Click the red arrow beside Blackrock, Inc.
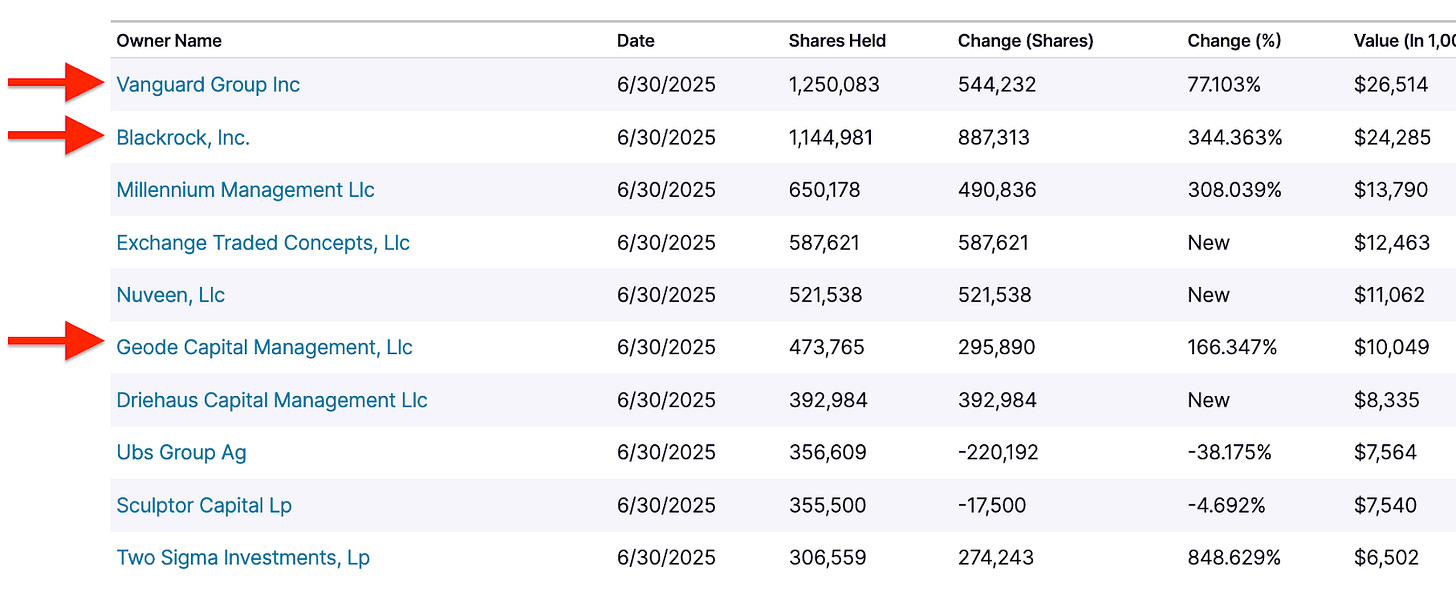This screenshot has height=601, width=1456. [55, 135]
